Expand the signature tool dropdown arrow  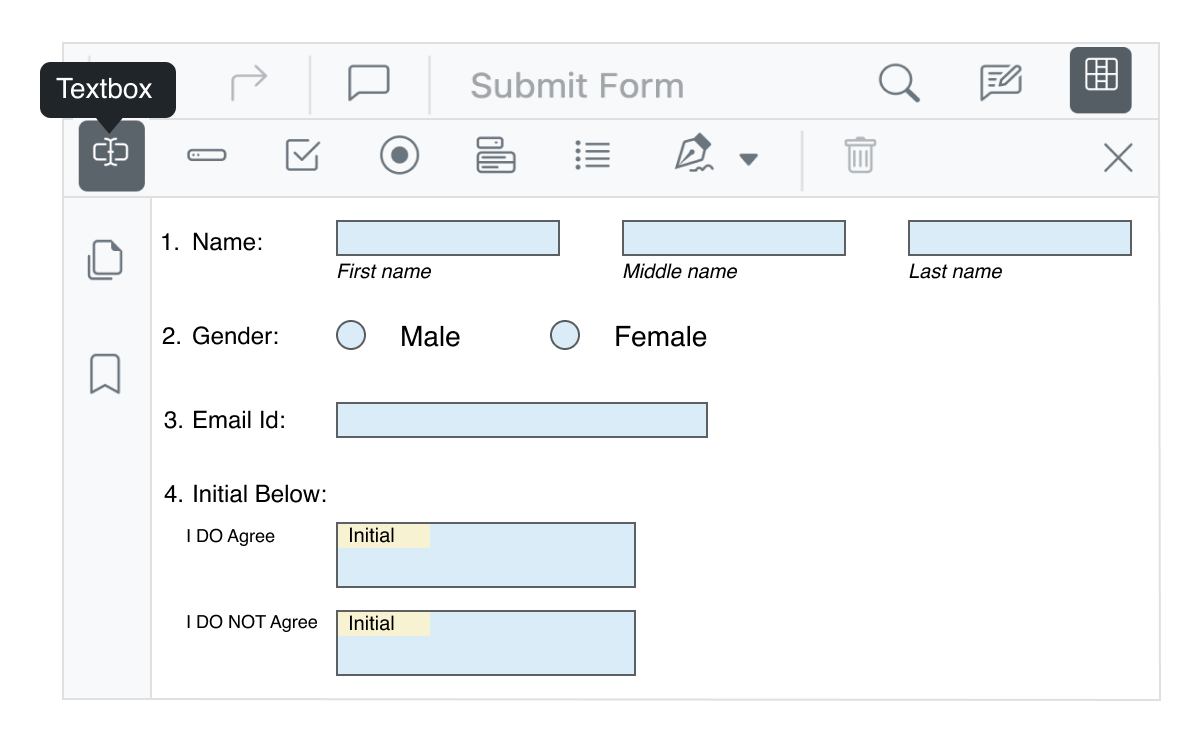pyautogui.click(x=749, y=158)
